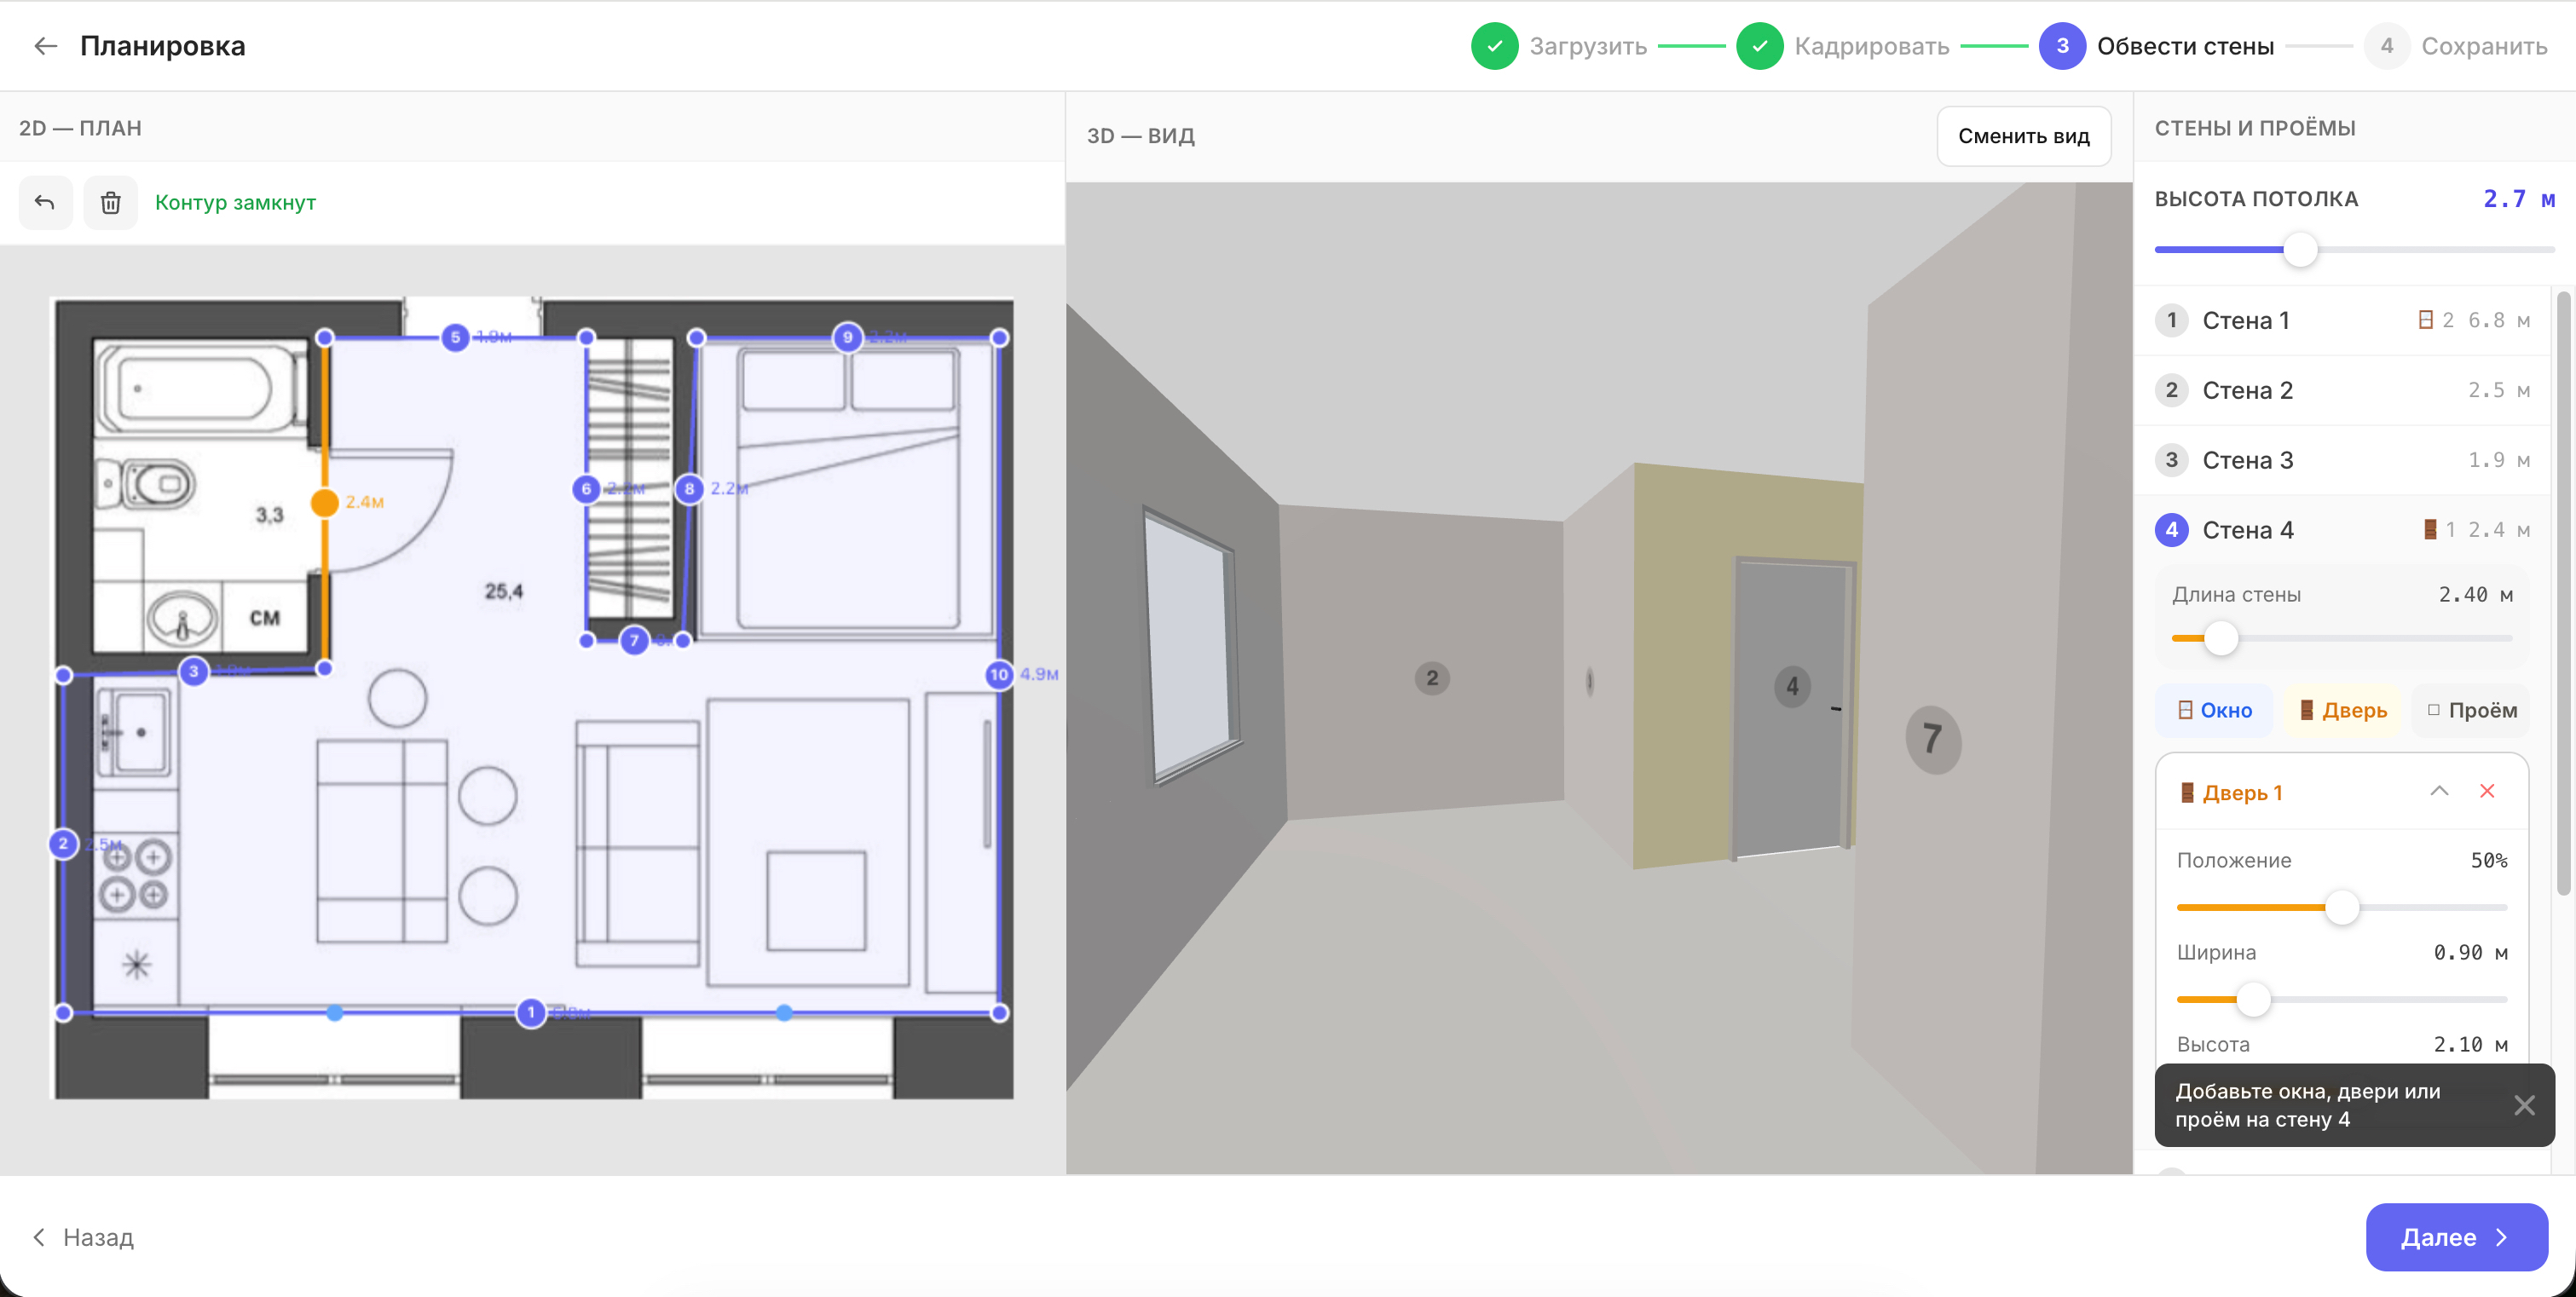This screenshot has width=2576, height=1297.
Task: Click wall marker 2 in 3D view
Action: [x=1432, y=679]
